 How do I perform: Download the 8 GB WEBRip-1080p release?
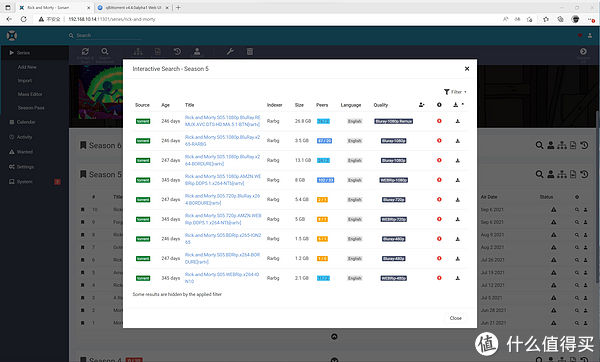click(x=457, y=180)
